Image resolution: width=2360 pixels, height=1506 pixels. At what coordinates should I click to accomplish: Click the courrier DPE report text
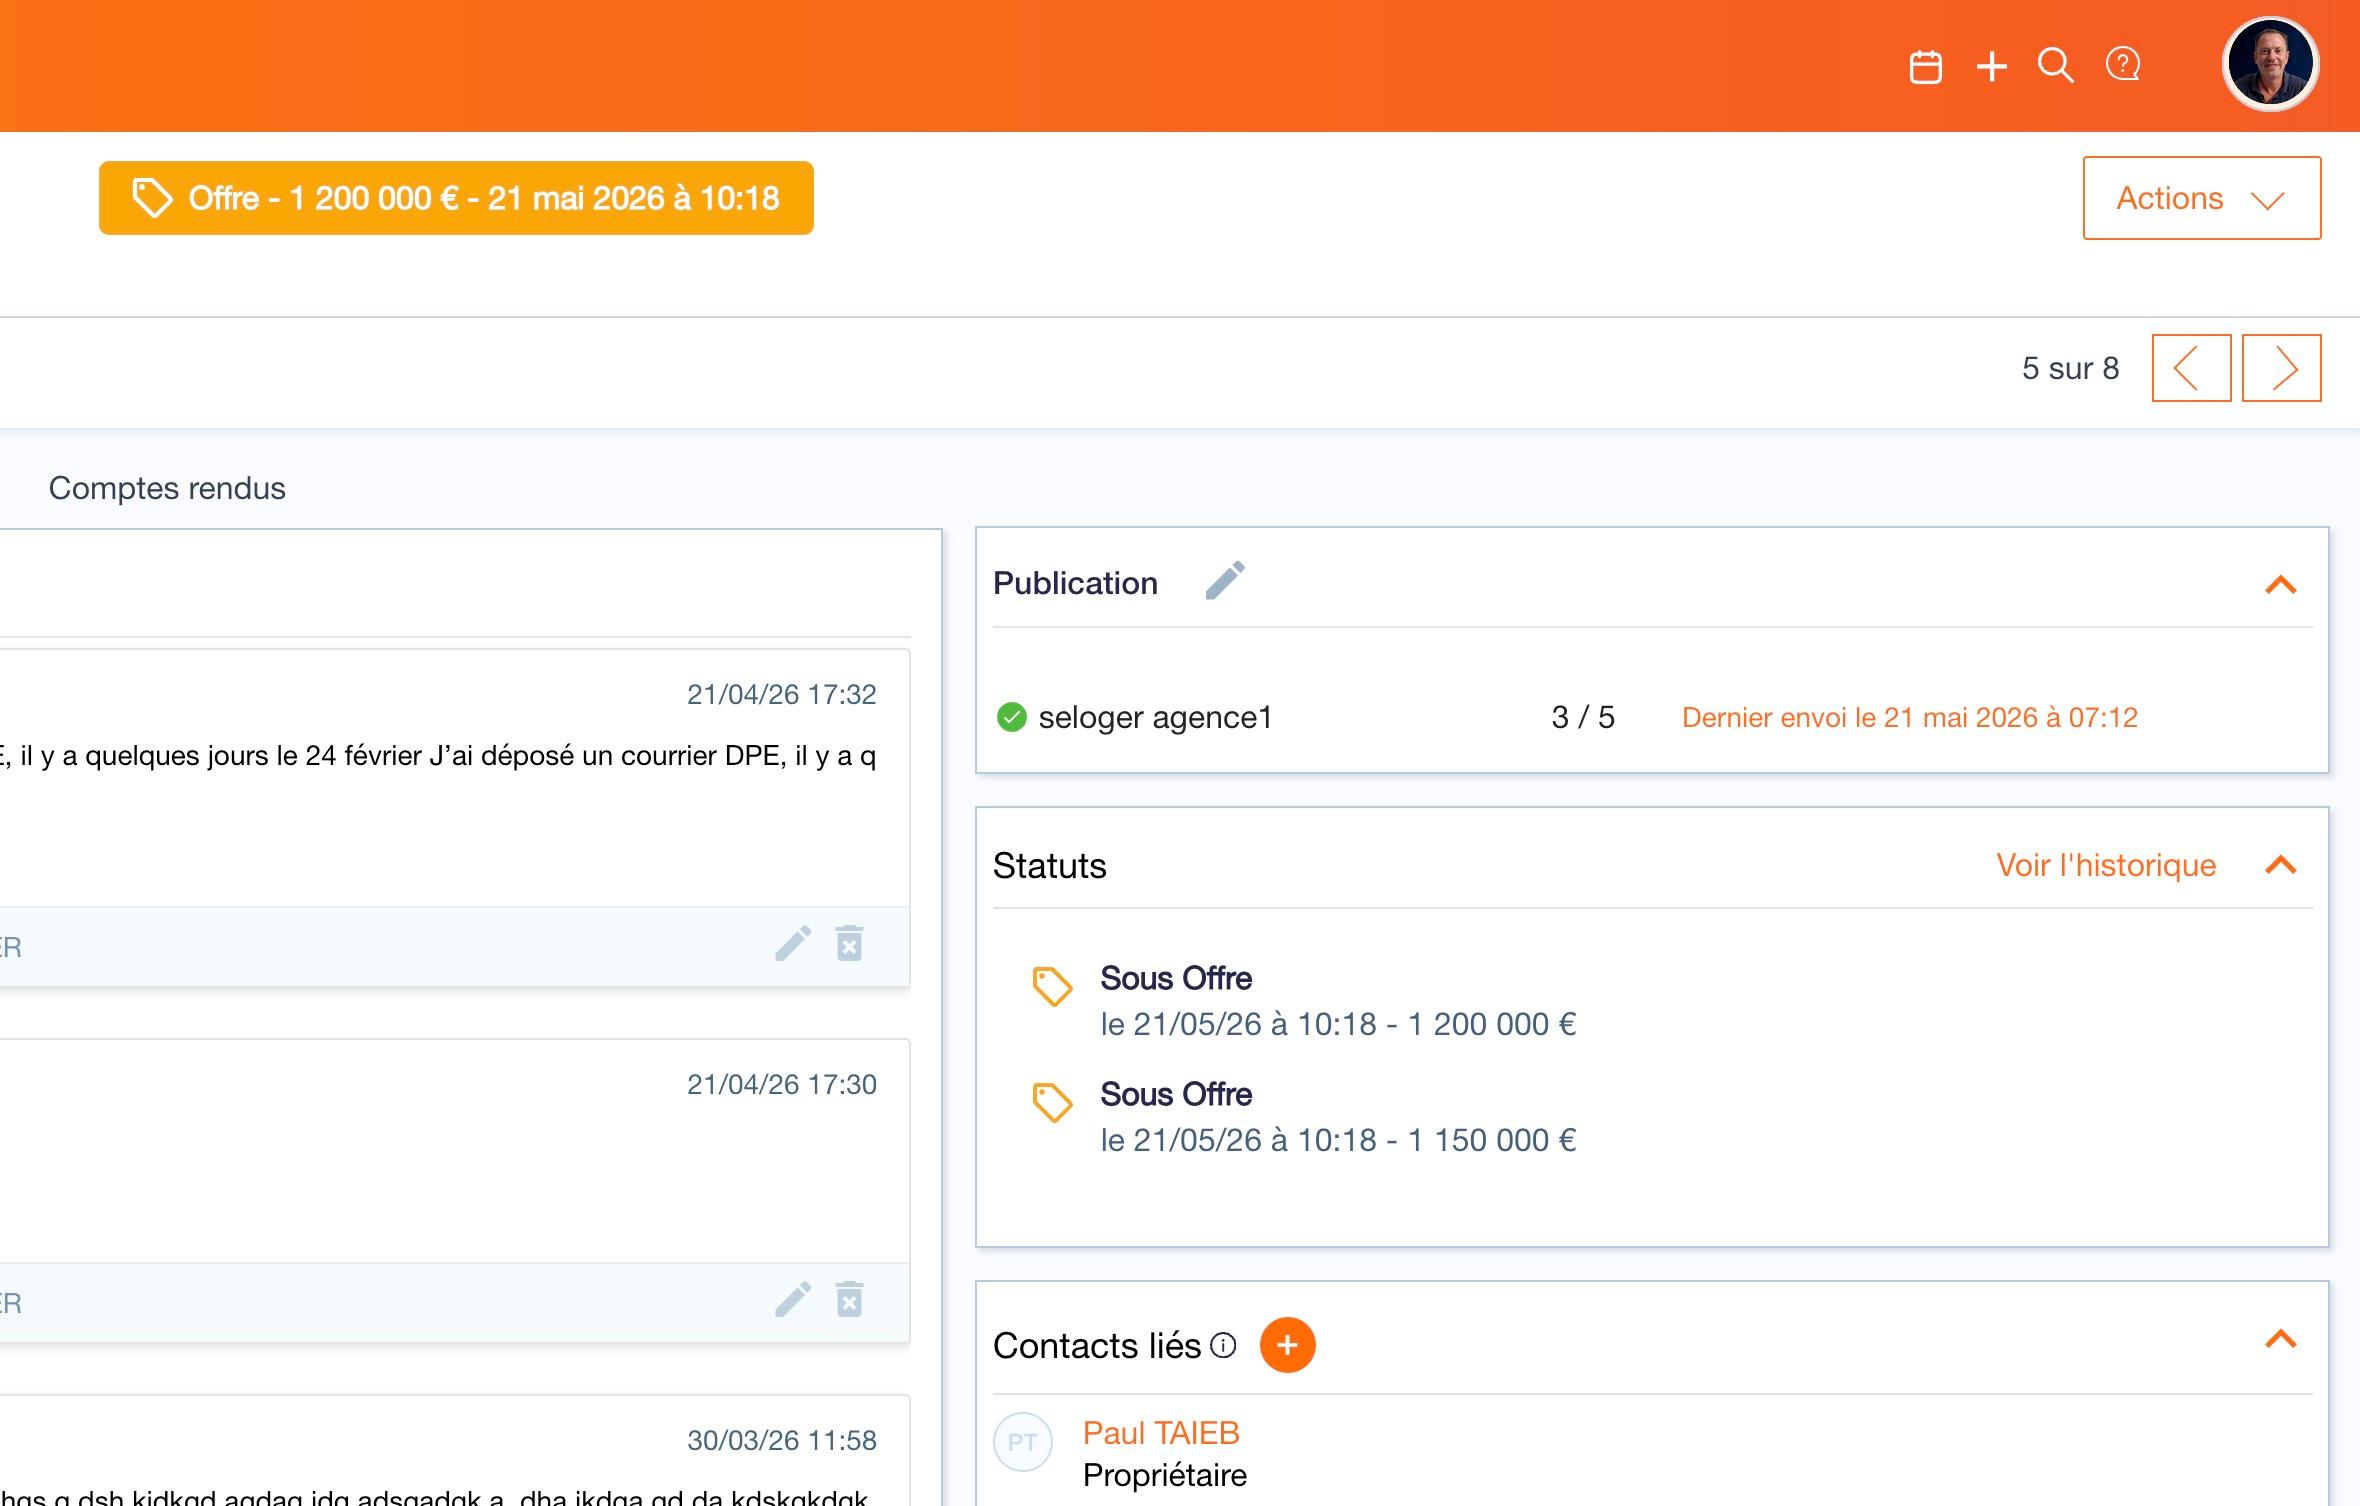438,756
